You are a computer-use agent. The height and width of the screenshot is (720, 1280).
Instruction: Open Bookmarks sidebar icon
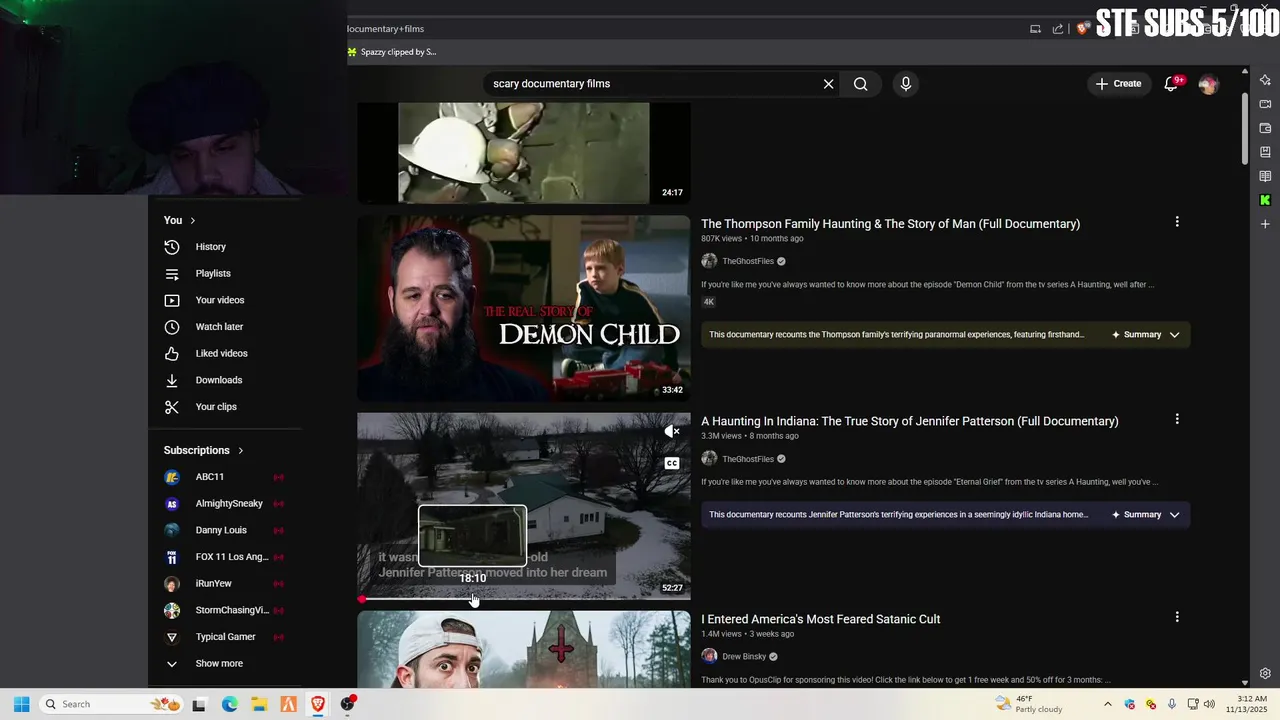(x=1265, y=152)
